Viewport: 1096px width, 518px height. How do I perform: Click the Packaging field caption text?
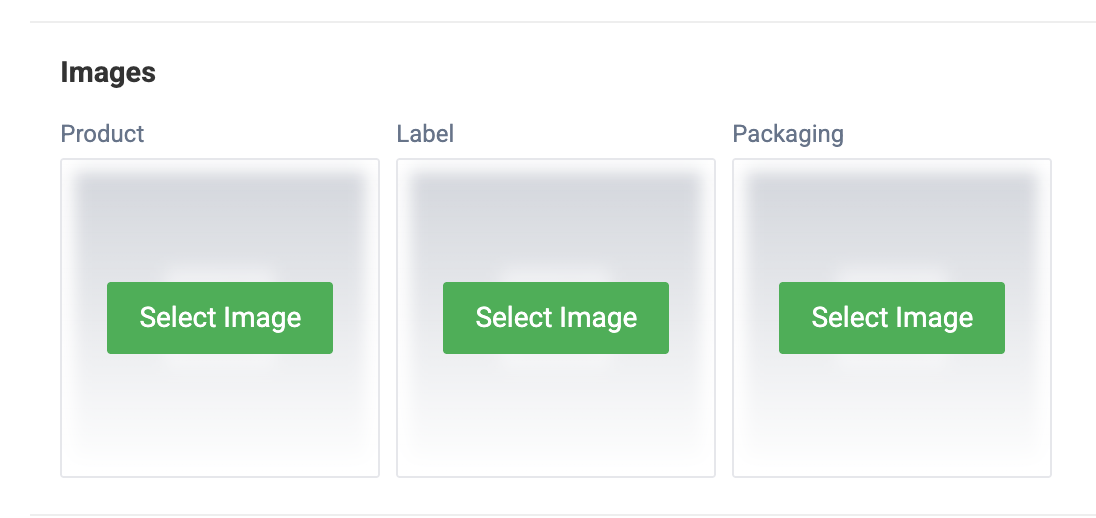click(x=788, y=134)
